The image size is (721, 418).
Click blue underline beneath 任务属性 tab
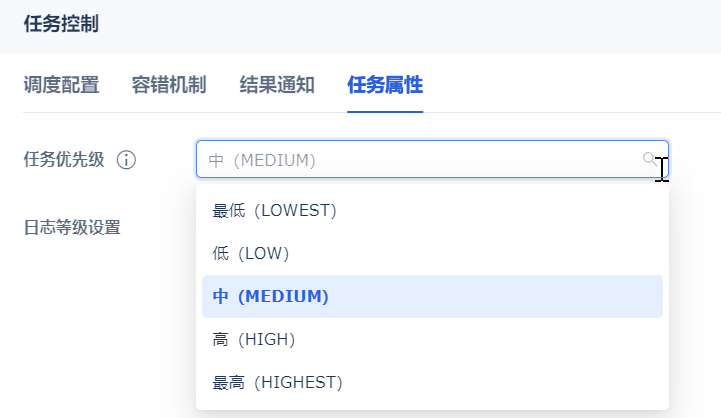(x=385, y=111)
